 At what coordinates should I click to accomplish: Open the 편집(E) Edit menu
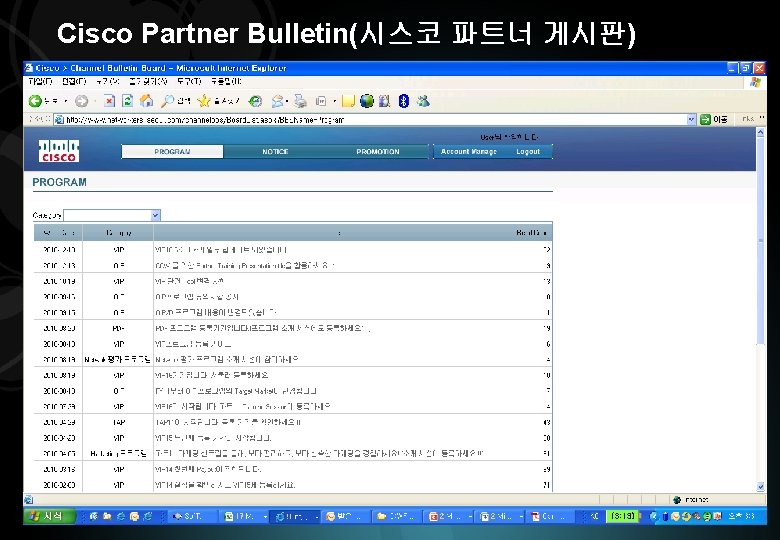74,81
